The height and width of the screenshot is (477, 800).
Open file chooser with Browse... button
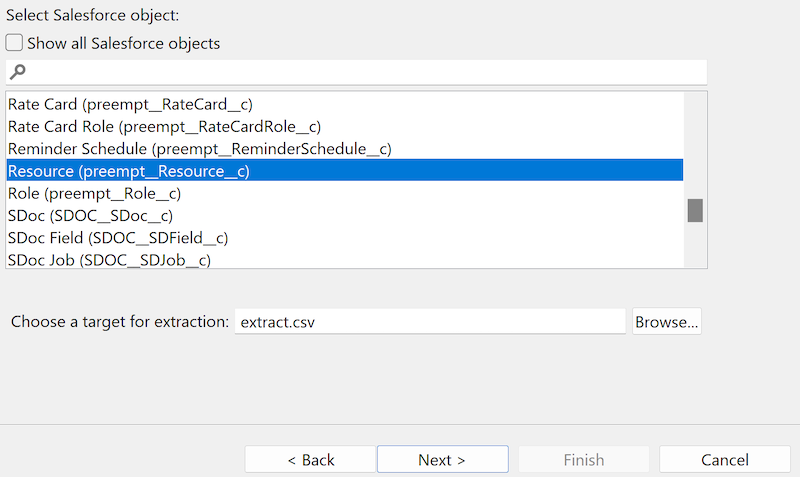[667, 322]
